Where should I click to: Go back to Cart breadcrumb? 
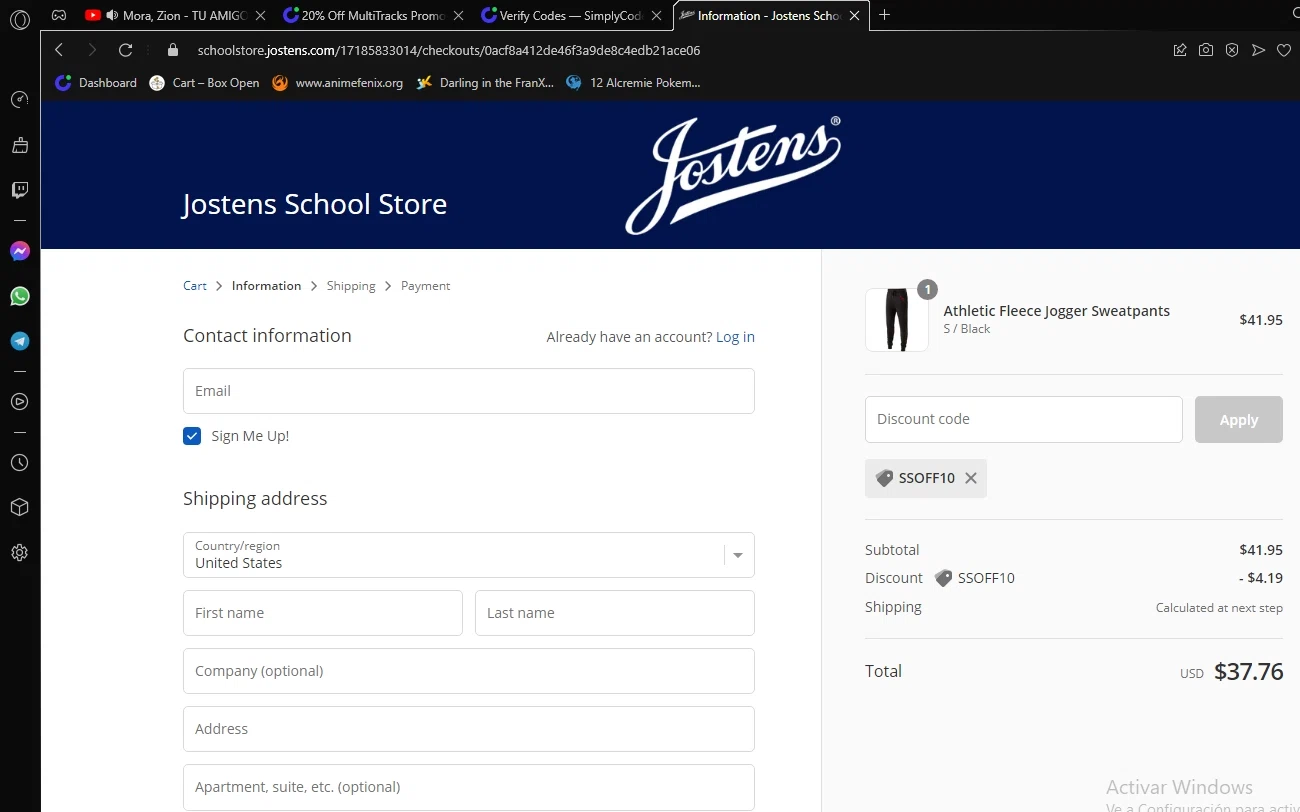pos(195,286)
